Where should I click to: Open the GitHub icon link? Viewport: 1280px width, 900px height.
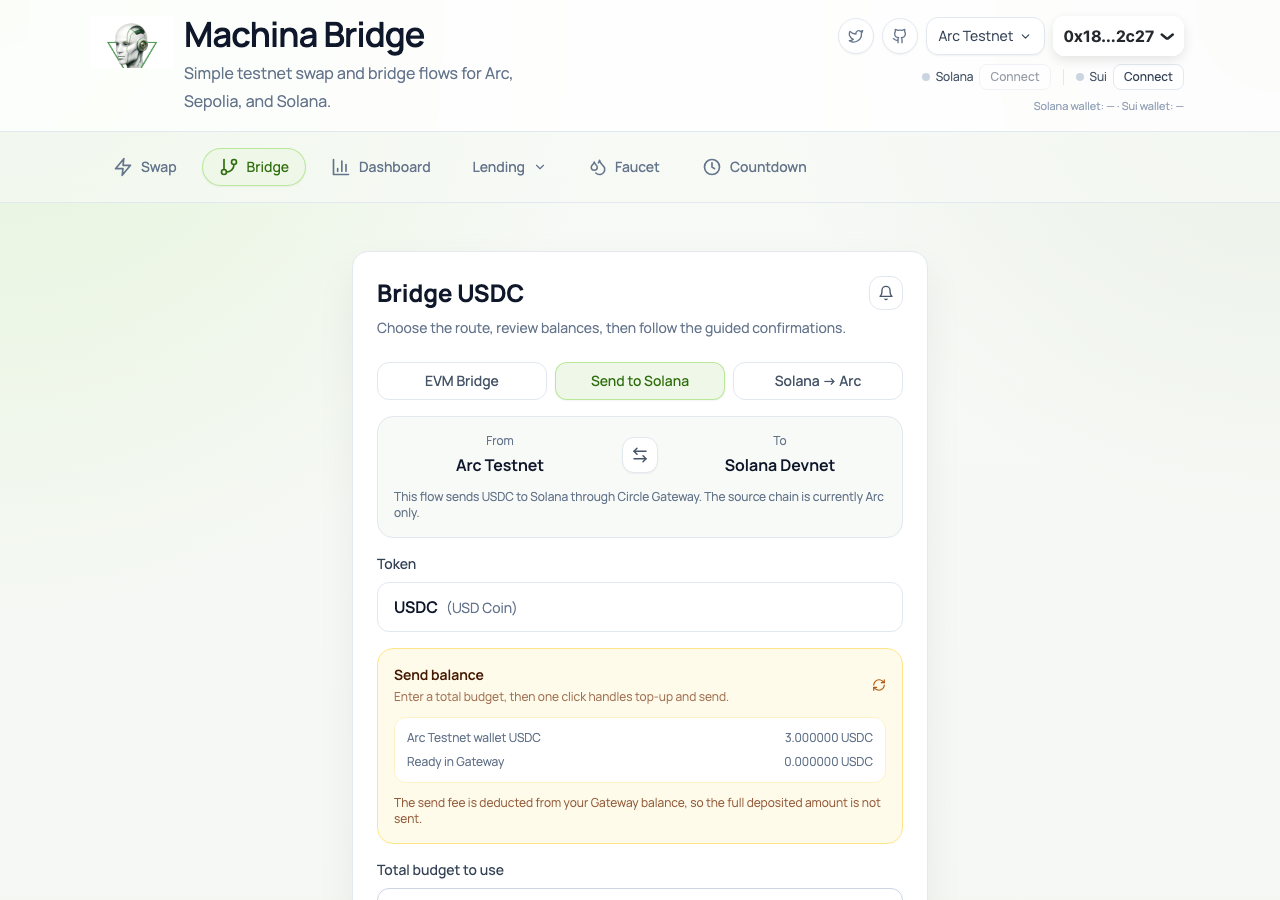pyautogui.click(x=900, y=36)
